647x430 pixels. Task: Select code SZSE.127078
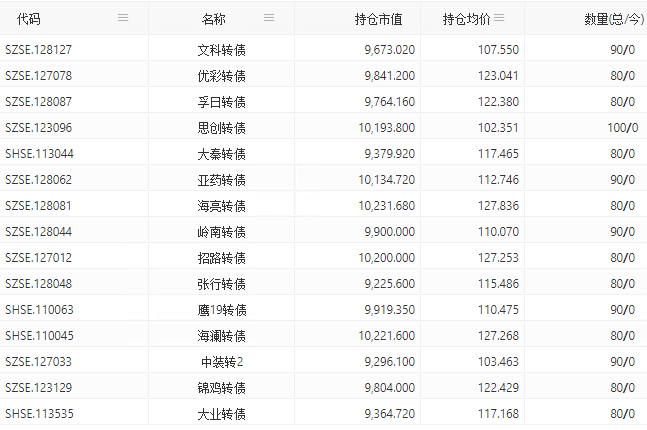point(38,76)
